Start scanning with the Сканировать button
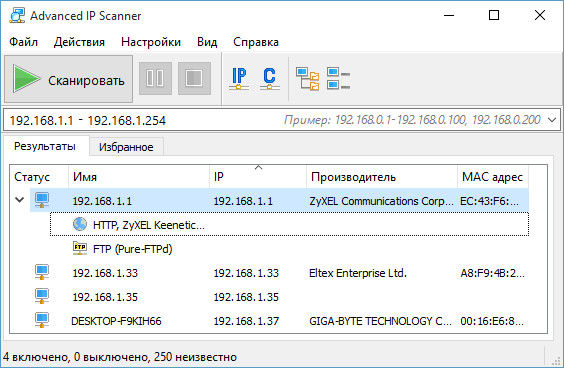 [x=68, y=79]
